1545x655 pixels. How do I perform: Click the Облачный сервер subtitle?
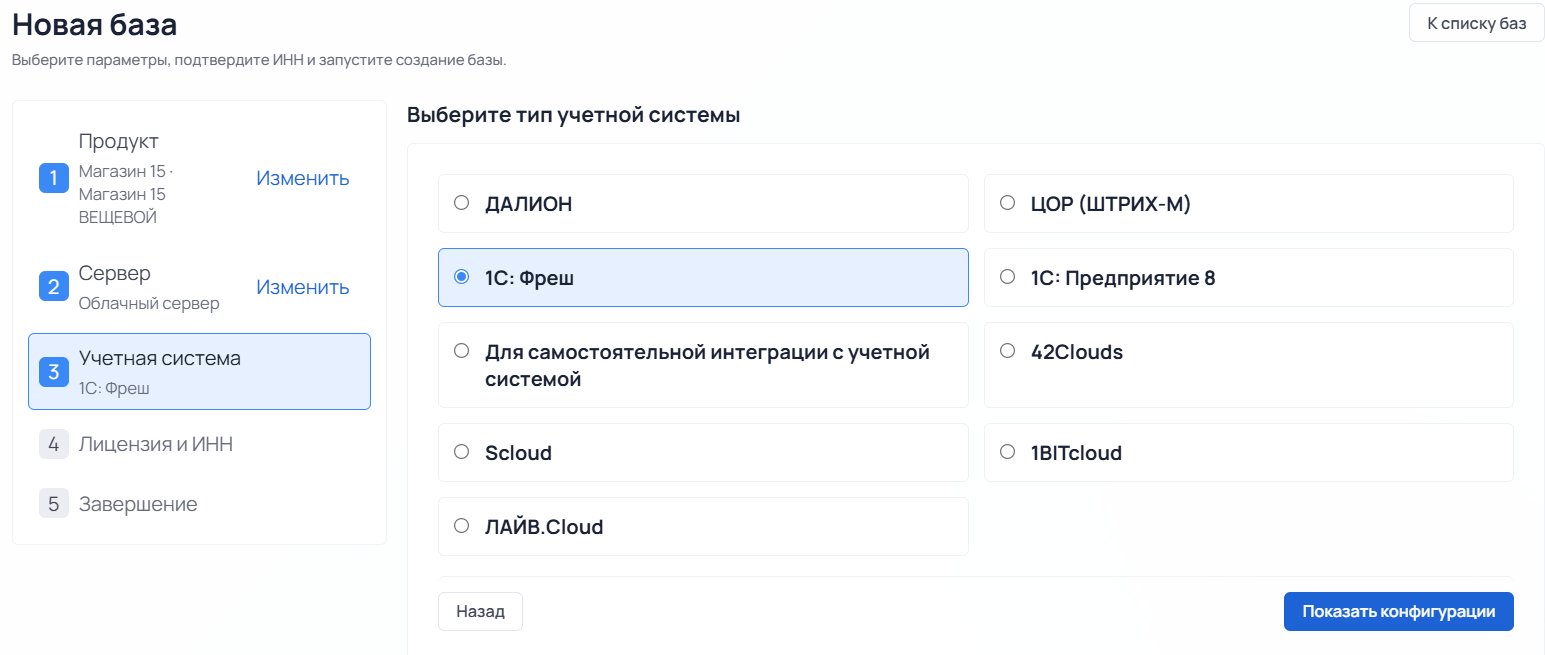pos(149,303)
